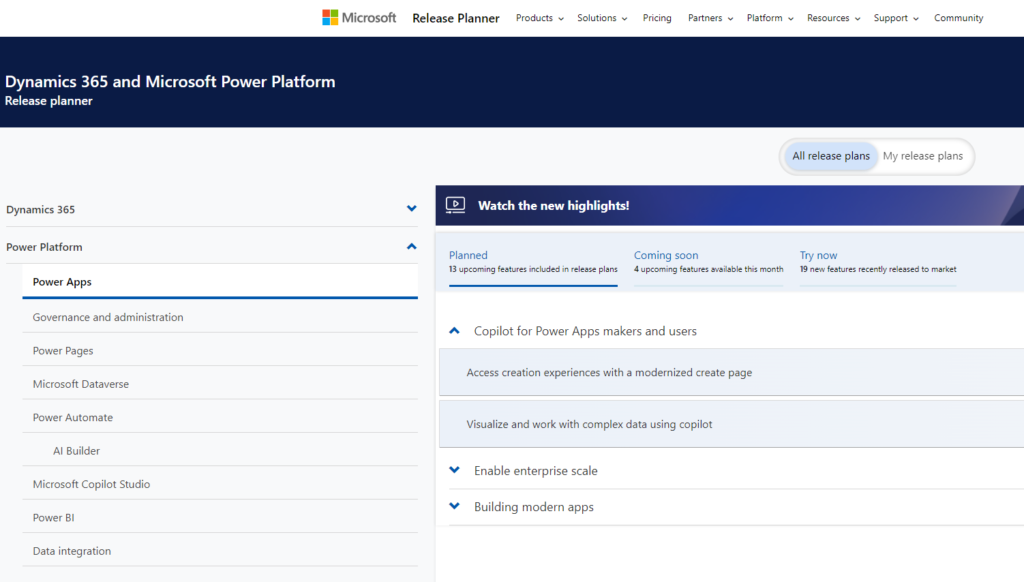
Task: Go to the Pricing page
Action: click(x=657, y=18)
